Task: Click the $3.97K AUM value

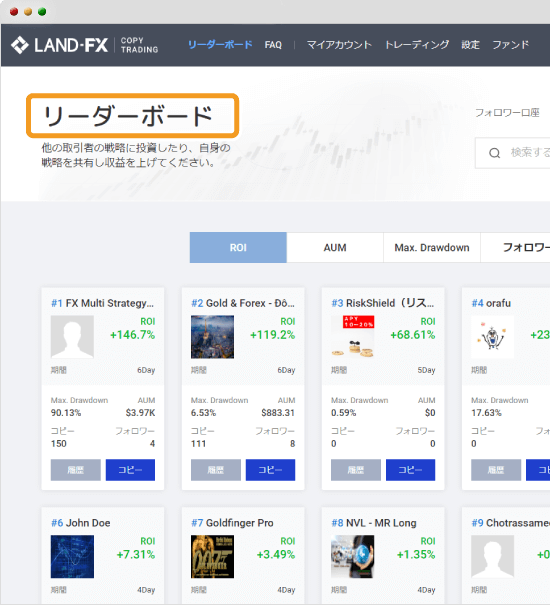Action: pos(140,413)
